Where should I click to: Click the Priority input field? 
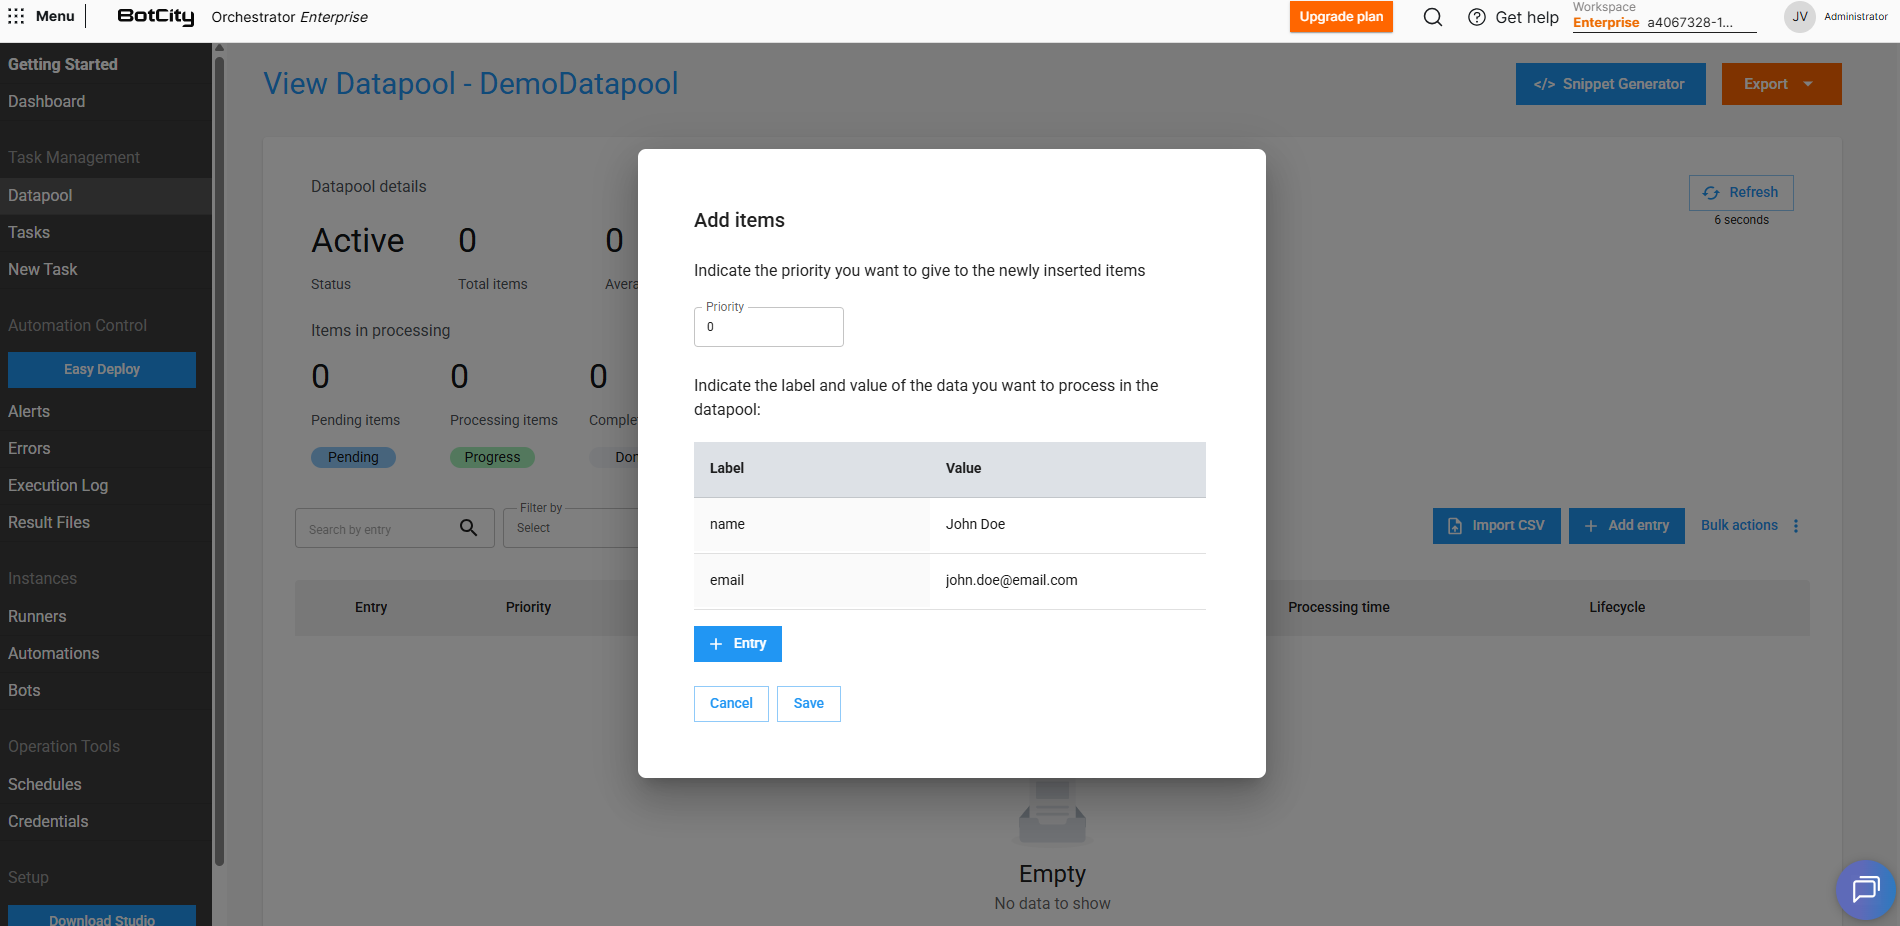[768, 327]
